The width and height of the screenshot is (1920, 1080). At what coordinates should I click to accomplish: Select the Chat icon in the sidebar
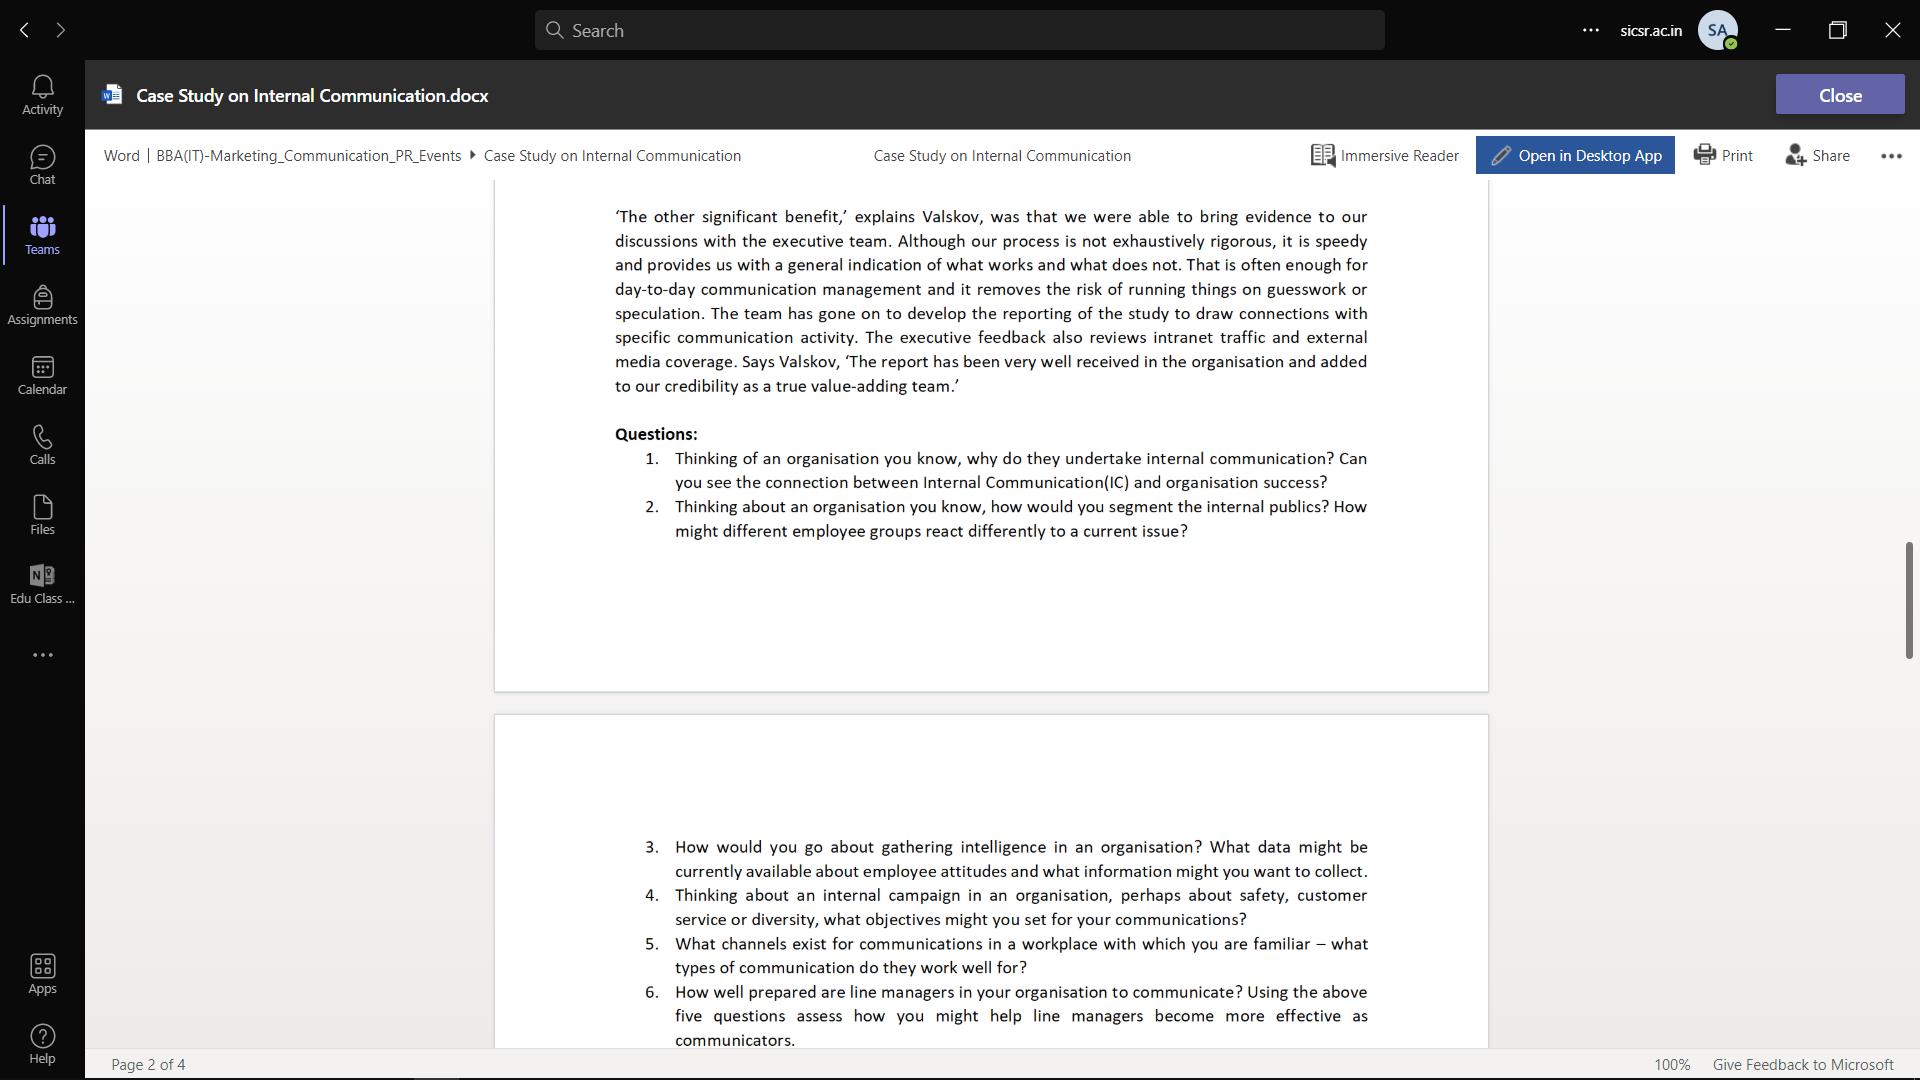42,164
